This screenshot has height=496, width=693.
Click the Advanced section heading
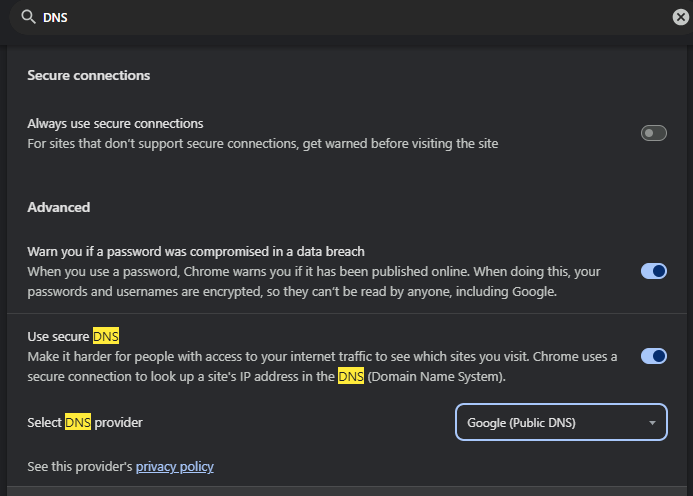tap(58, 207)
